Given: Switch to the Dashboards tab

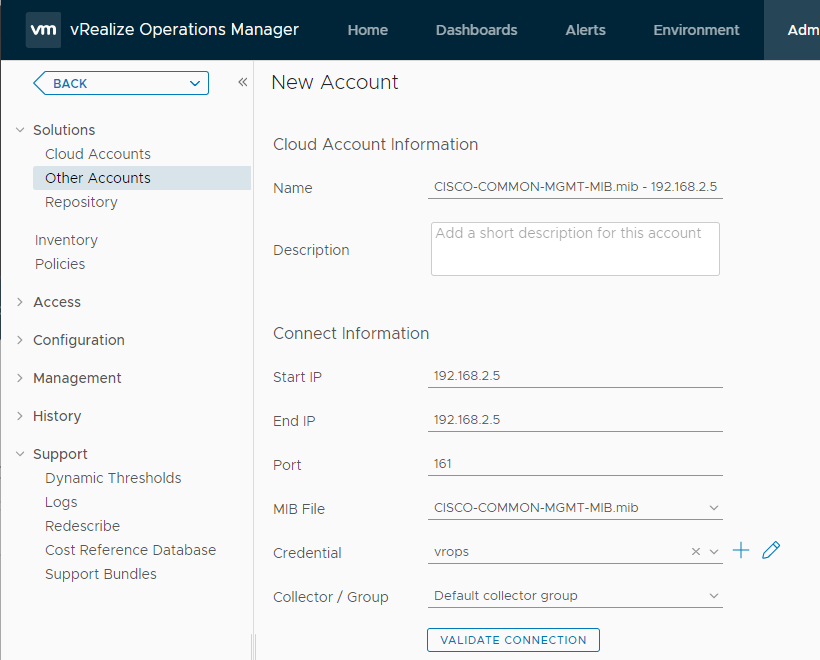Looking at the screenshot, I should pyautogui.click(x=476, y=30).
